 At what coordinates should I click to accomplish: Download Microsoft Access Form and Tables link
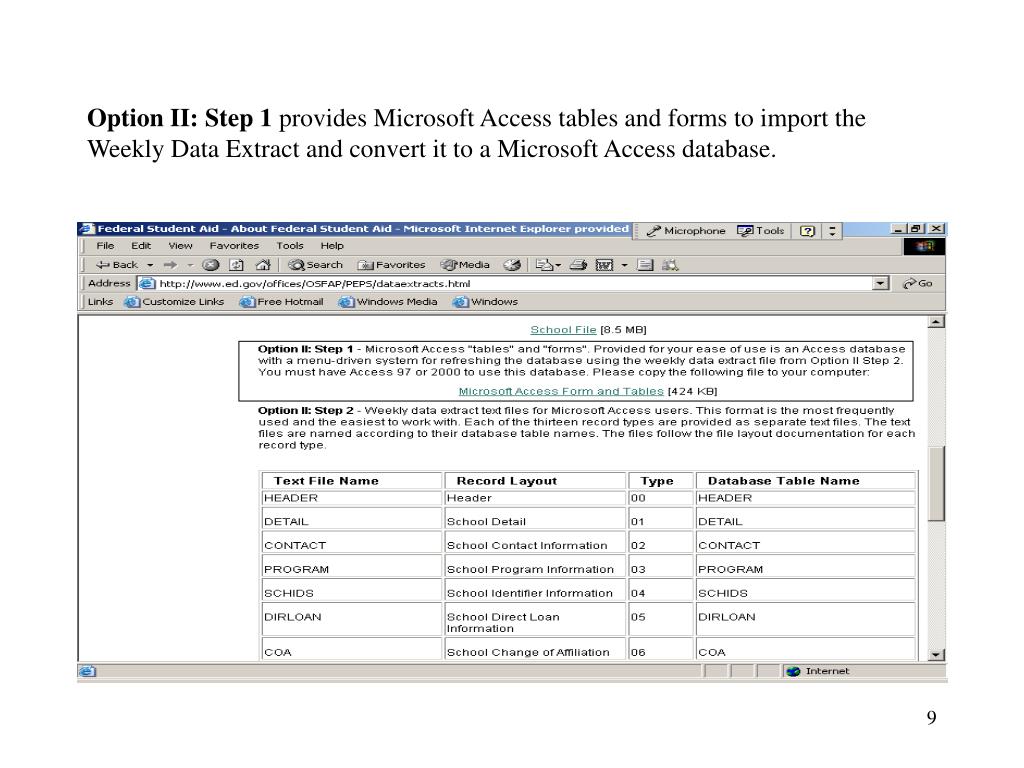[x=561, y=391]
